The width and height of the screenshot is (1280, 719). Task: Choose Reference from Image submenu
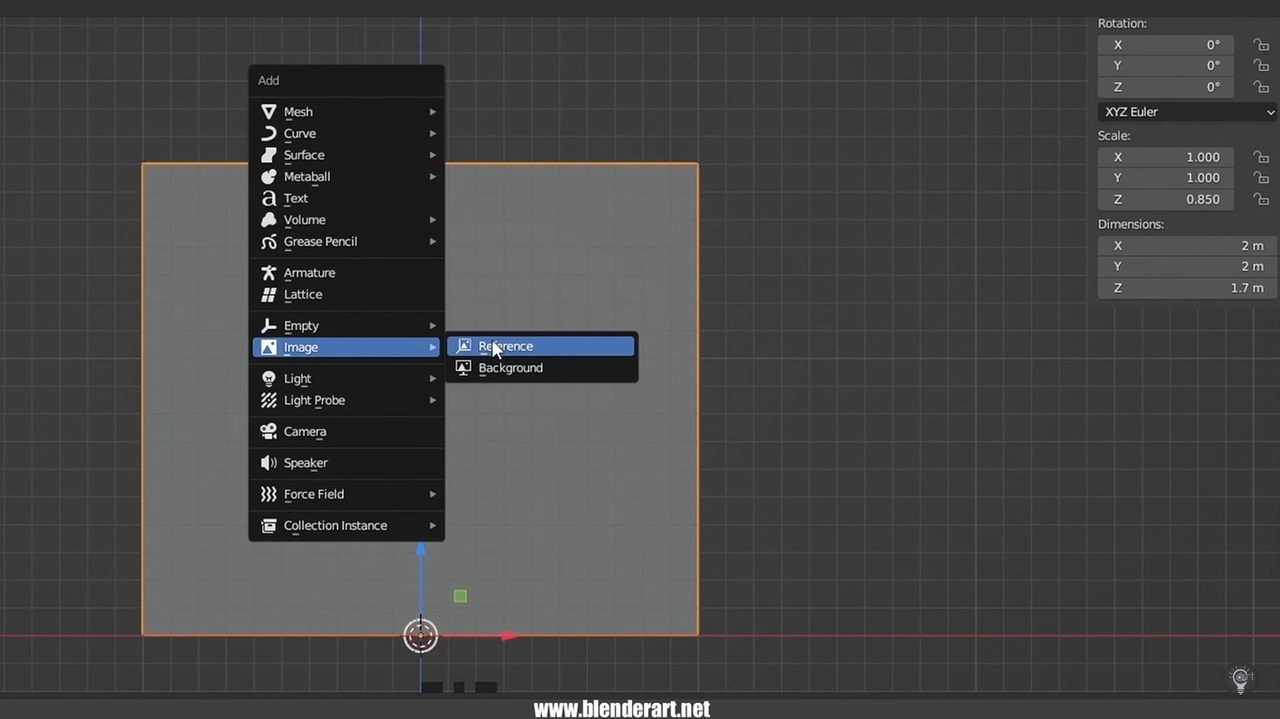(541, 346)
